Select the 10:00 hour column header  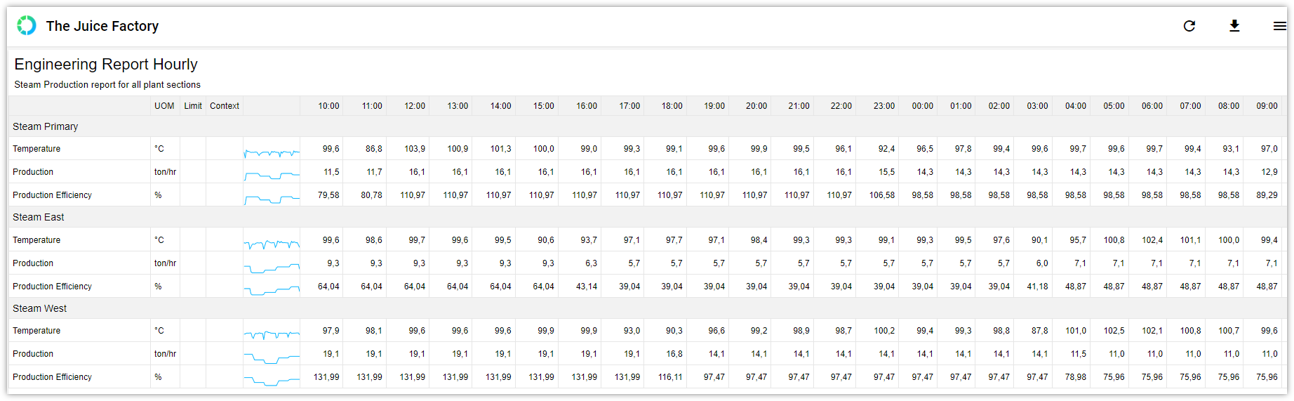[x=328, y=106]
